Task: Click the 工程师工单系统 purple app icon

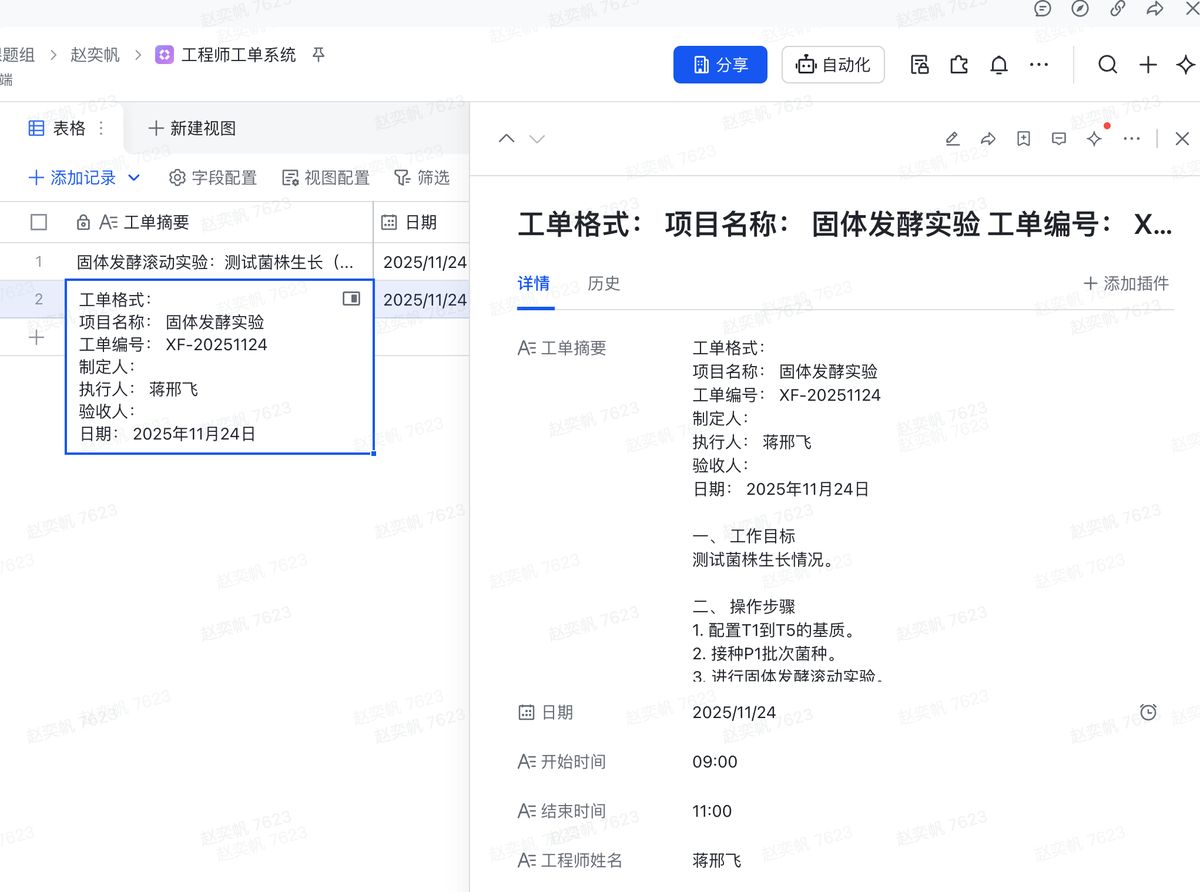Action: [x=165, y=55]
